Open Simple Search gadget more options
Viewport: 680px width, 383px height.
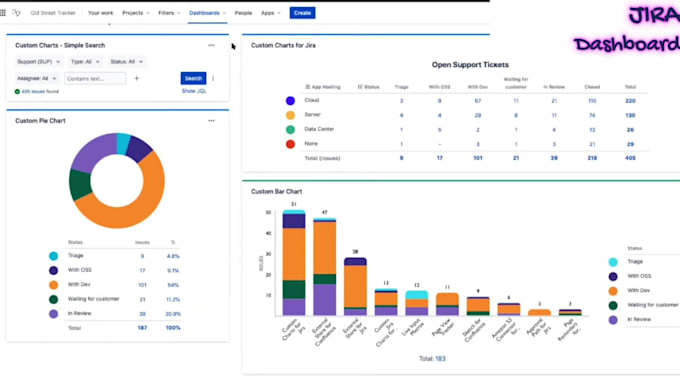[211, 45]
